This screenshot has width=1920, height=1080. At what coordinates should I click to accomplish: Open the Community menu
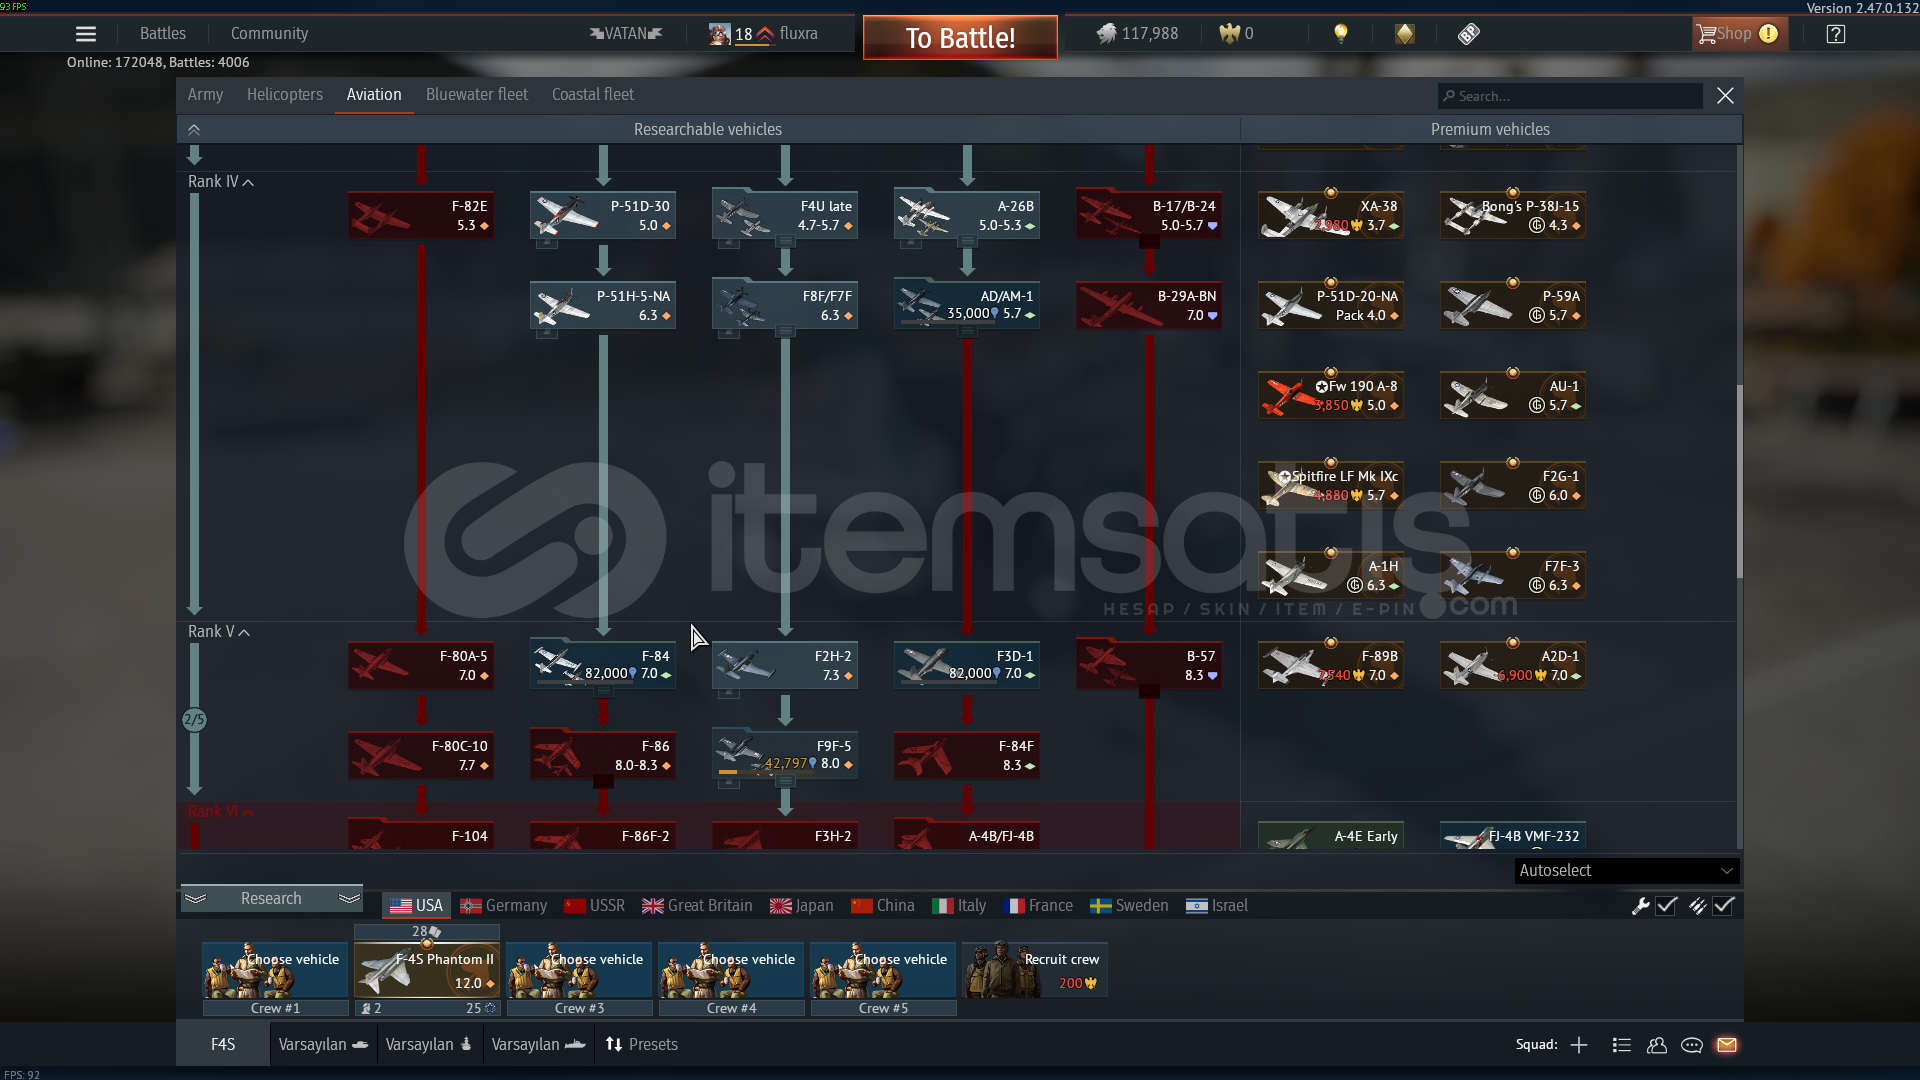pos(269,34)
